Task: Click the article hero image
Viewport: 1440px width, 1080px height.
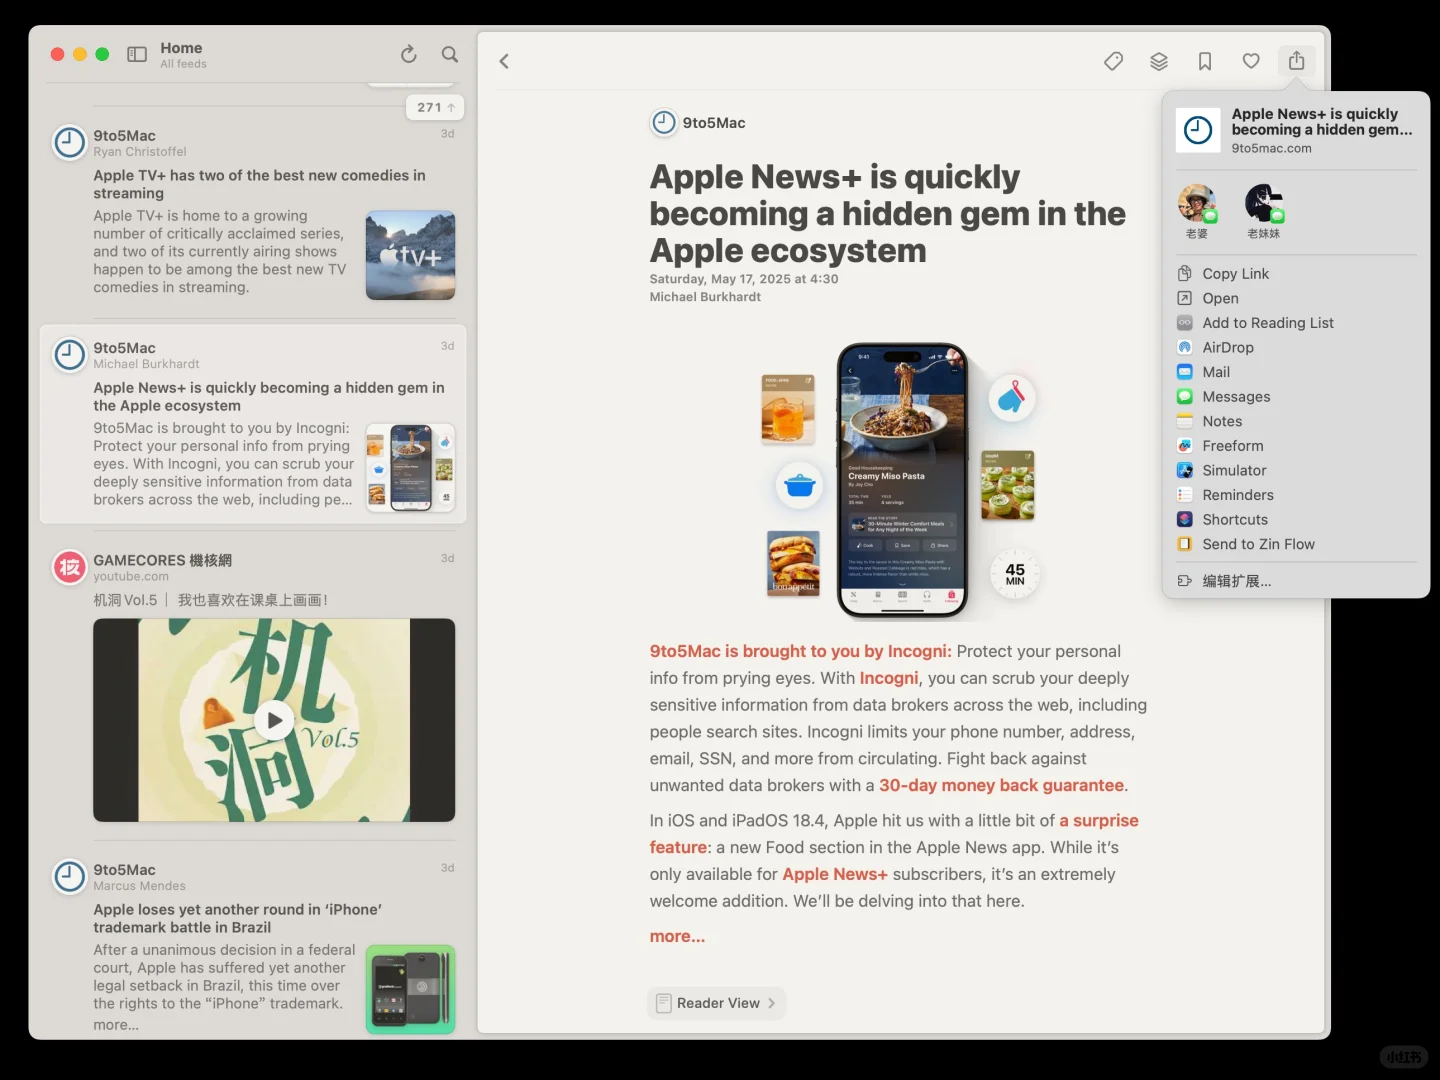Action: click(x=898, y=482)
